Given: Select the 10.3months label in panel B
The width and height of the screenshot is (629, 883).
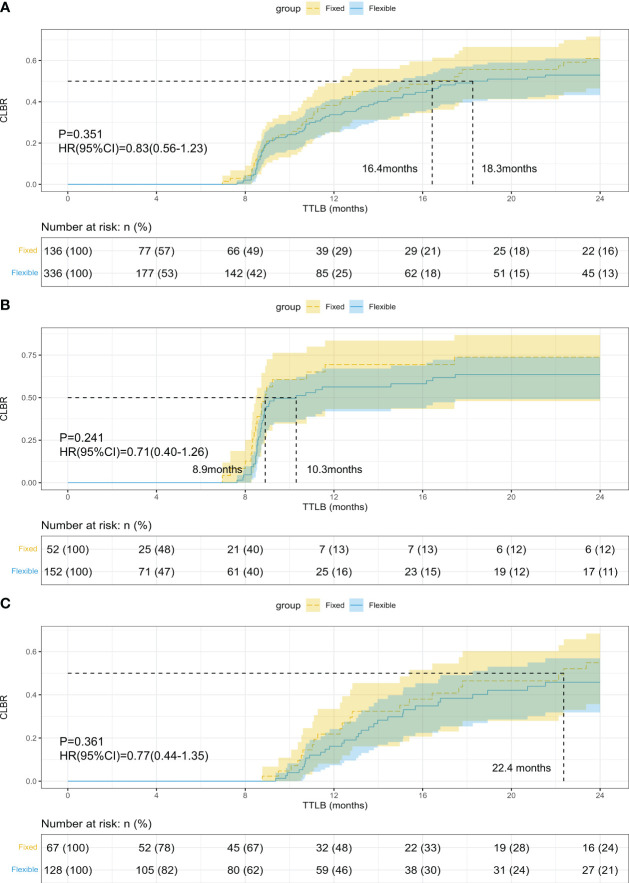Looking at the screenshot, I should 334,469.
